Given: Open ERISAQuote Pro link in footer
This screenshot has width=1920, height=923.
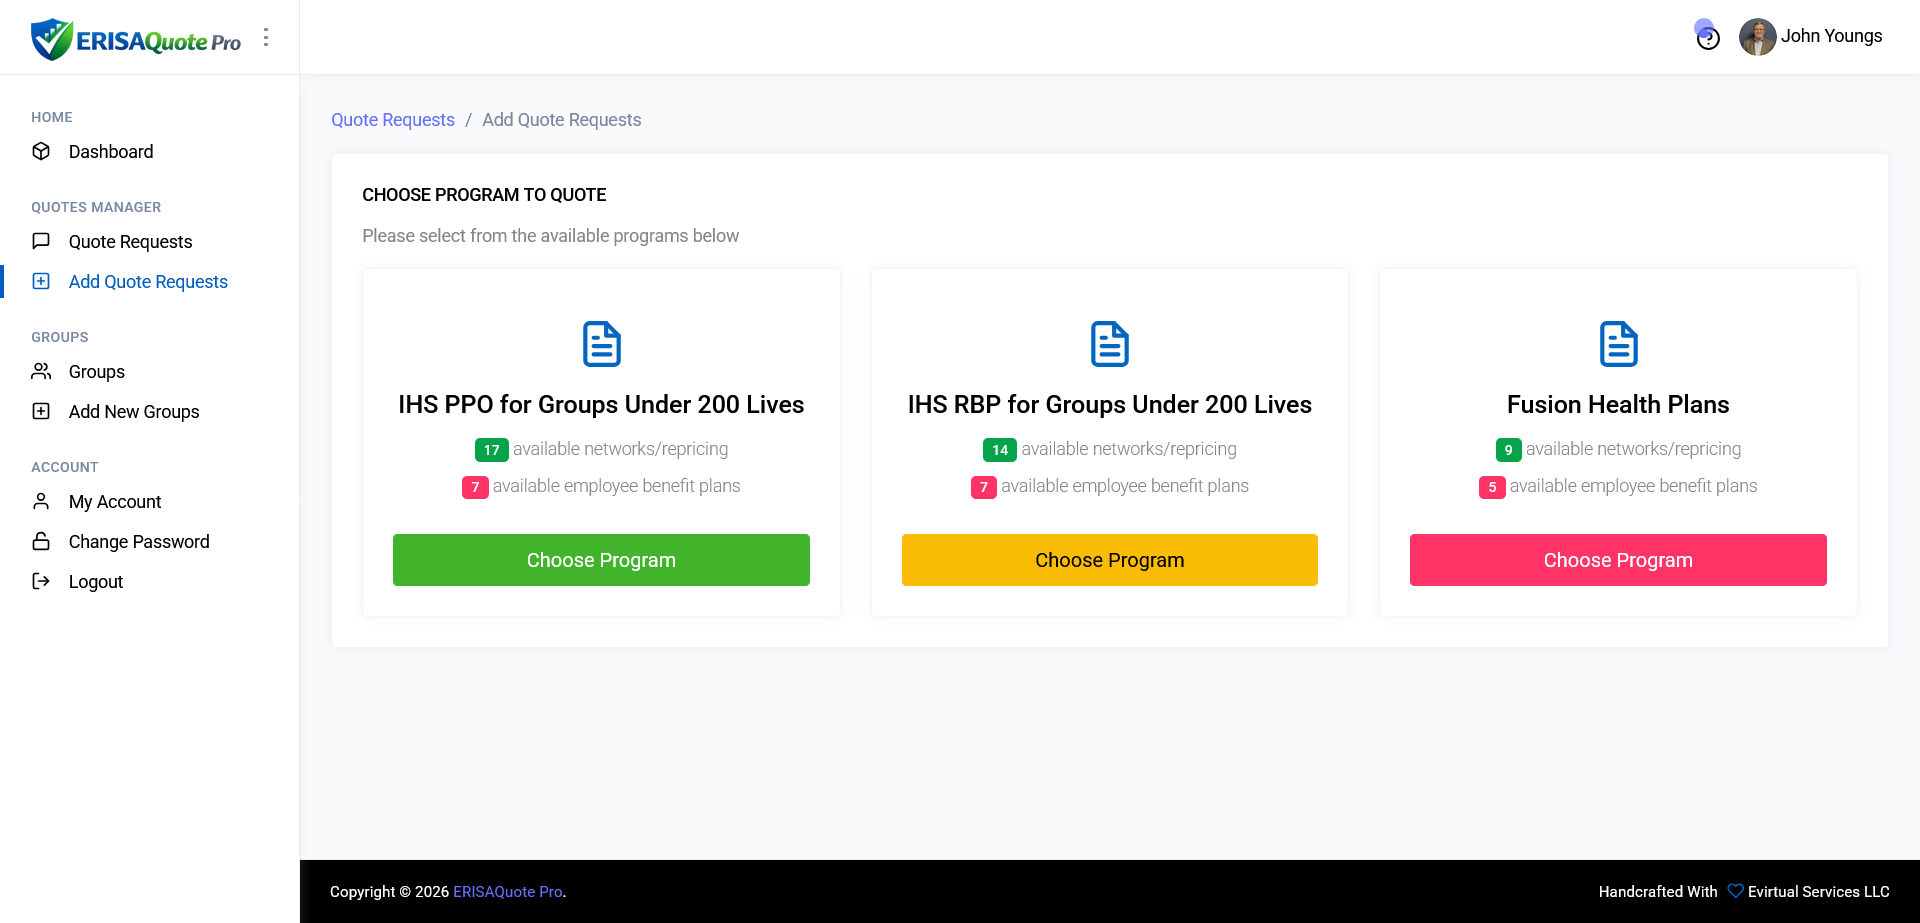Looking at the screenshot, I should click(508, 892).
